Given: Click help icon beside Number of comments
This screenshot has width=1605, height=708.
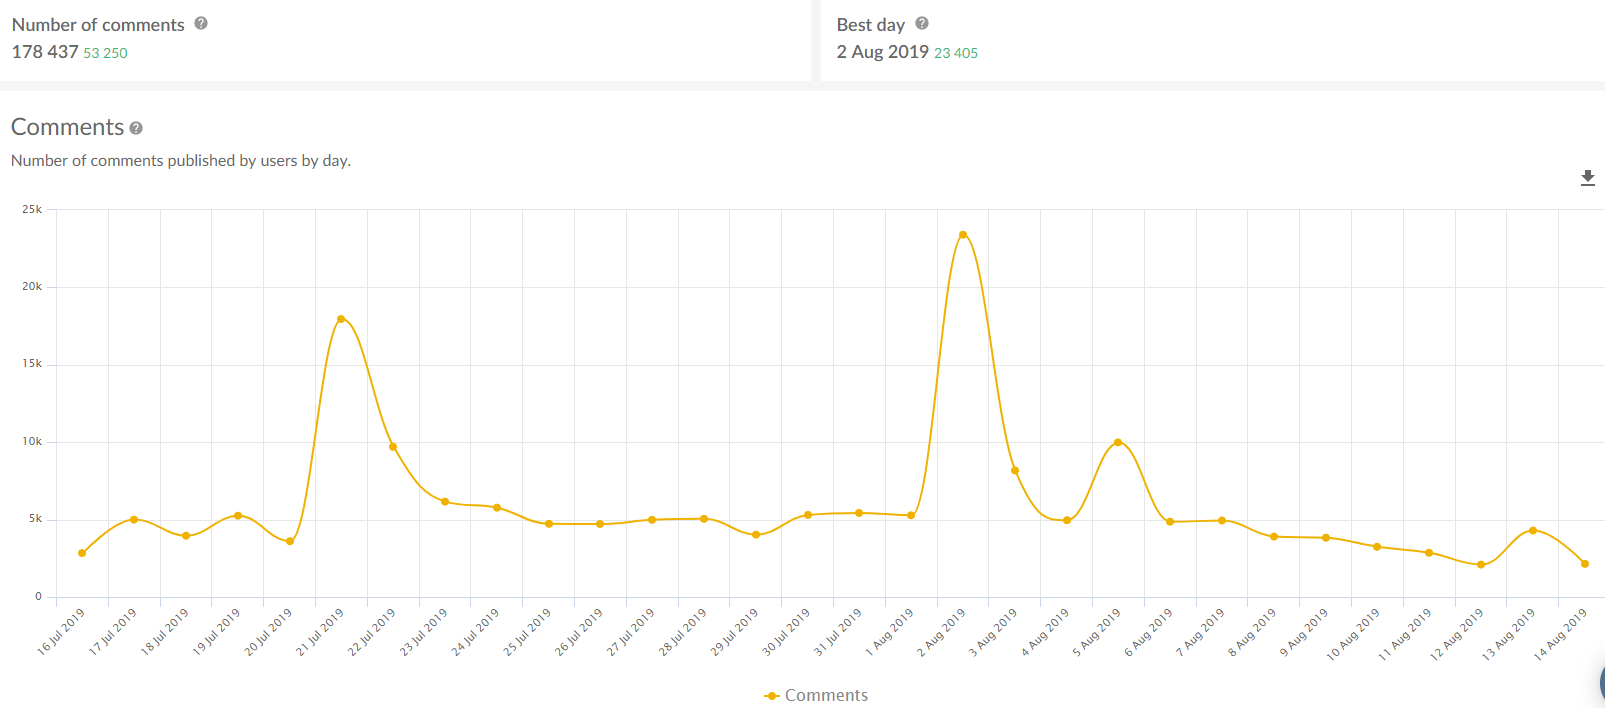Looking at the screenshot, I should 201,24.
